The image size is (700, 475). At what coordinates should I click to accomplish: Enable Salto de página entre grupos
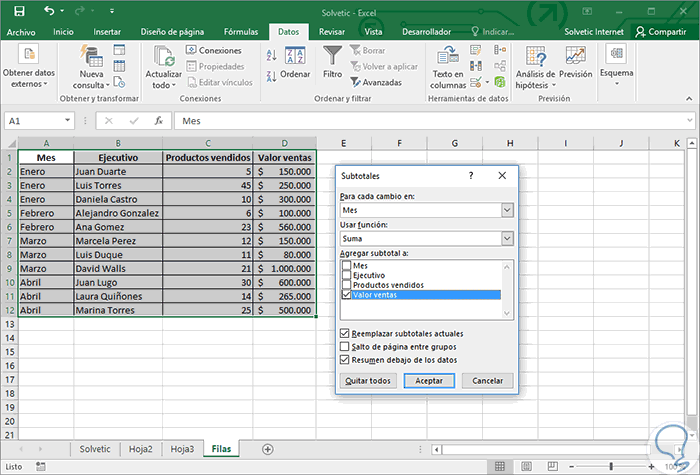click(345, 346)
